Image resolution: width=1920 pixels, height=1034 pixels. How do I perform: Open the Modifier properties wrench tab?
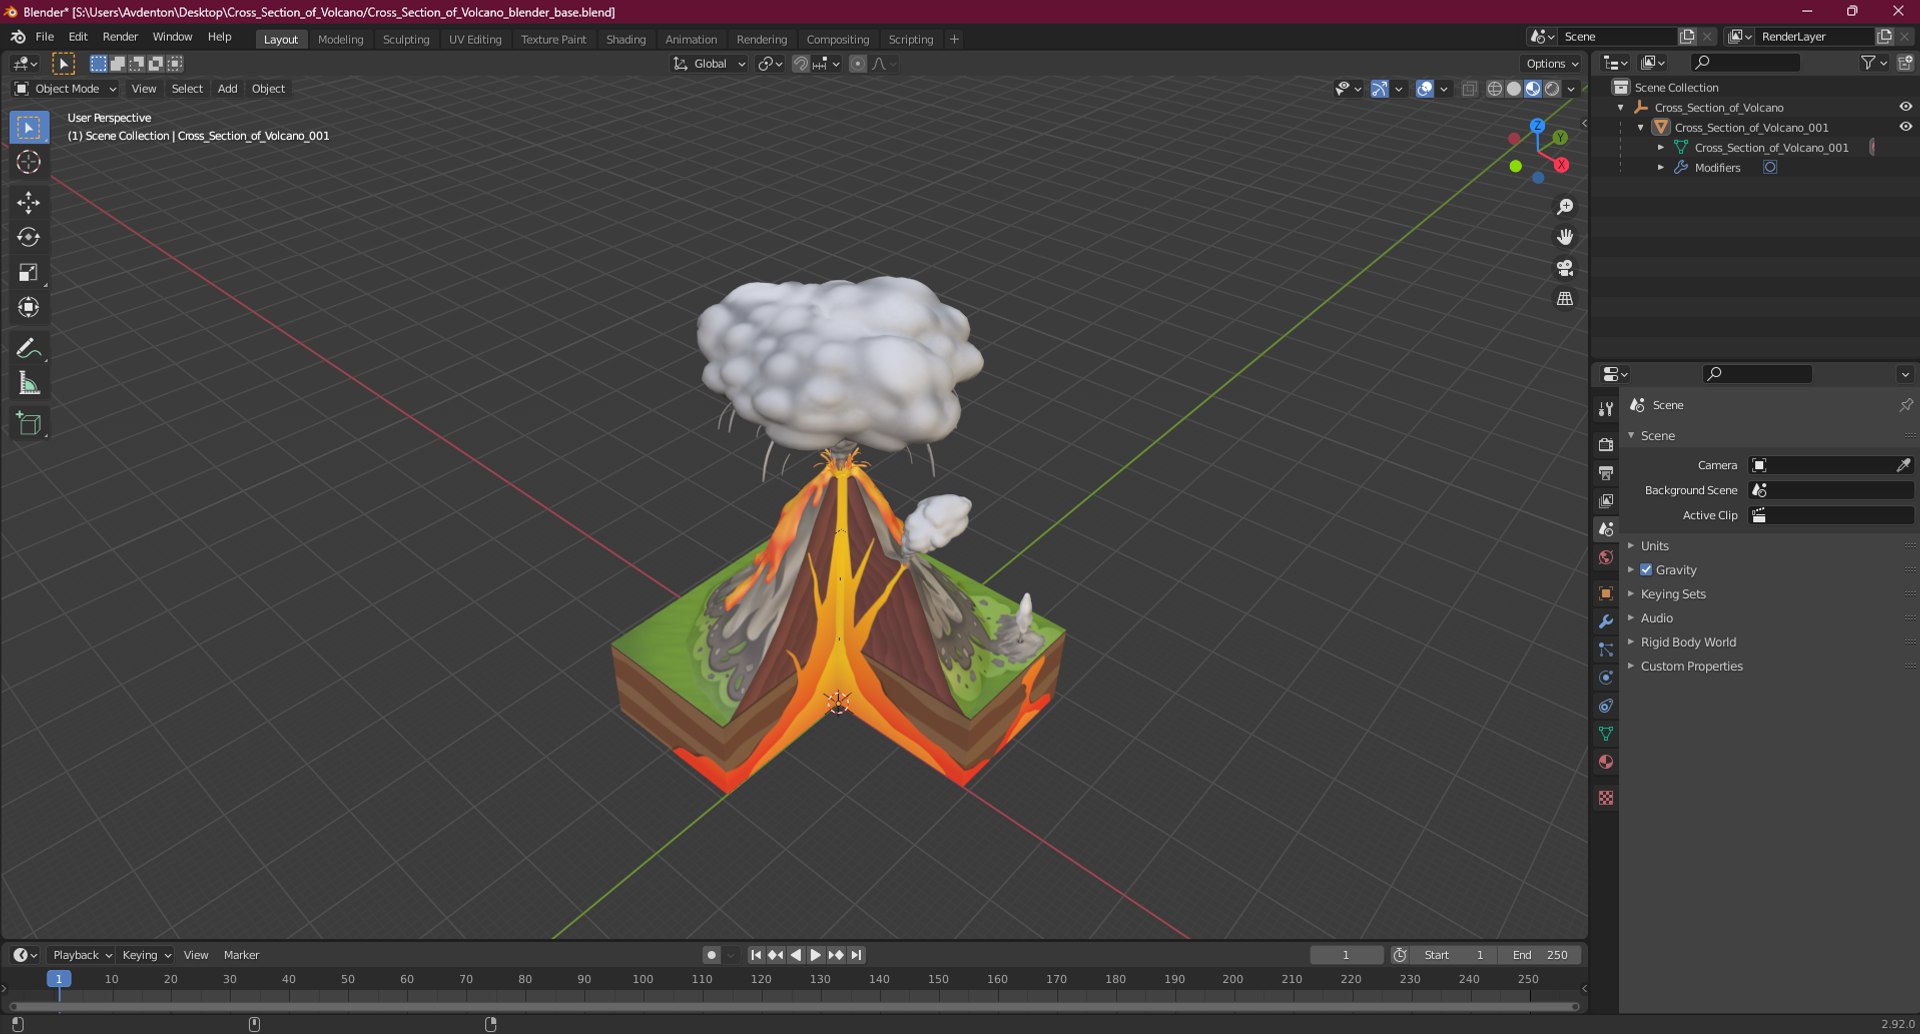click(x=1606, y=621)
